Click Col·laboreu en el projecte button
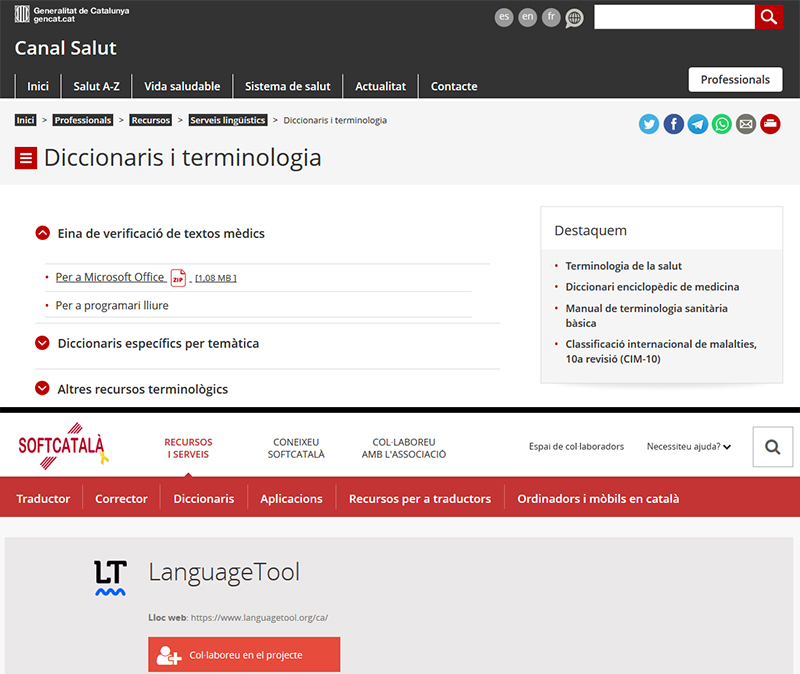The height and width of the screenshot is (674, 800). (244, 655)
